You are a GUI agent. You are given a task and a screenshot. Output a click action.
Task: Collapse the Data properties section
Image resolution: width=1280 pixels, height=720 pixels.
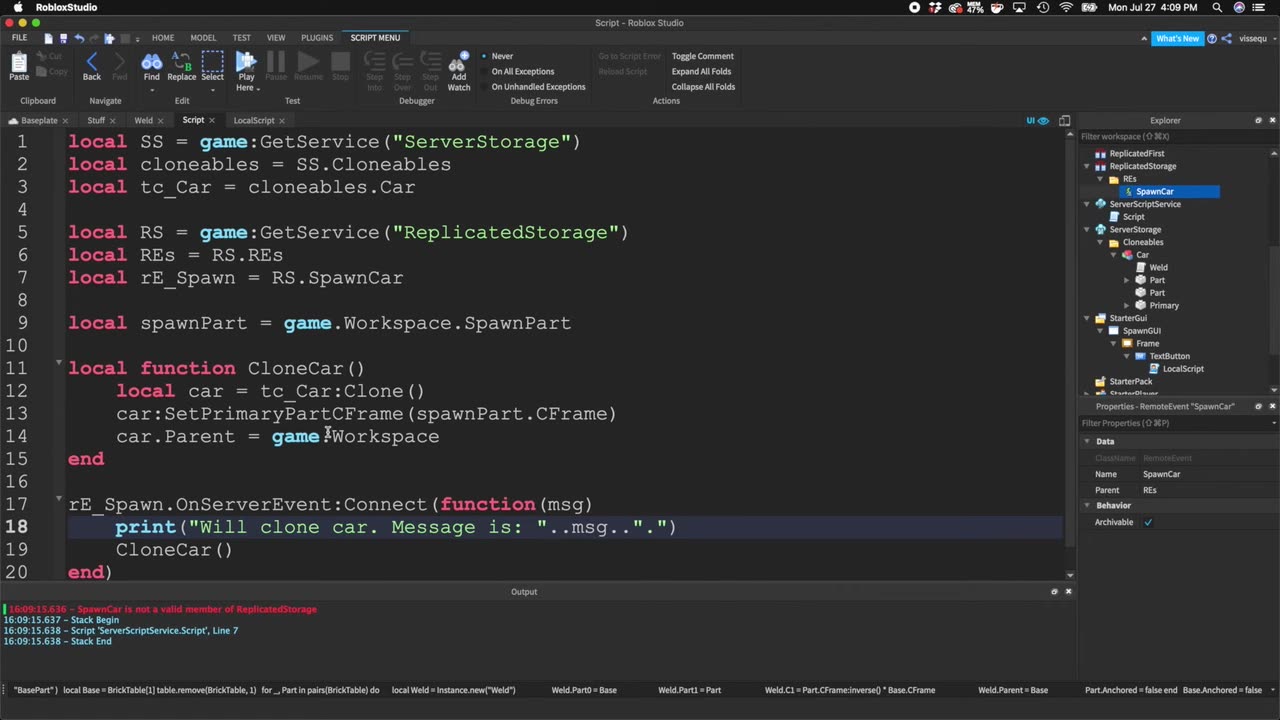[x=1088, y=441]
